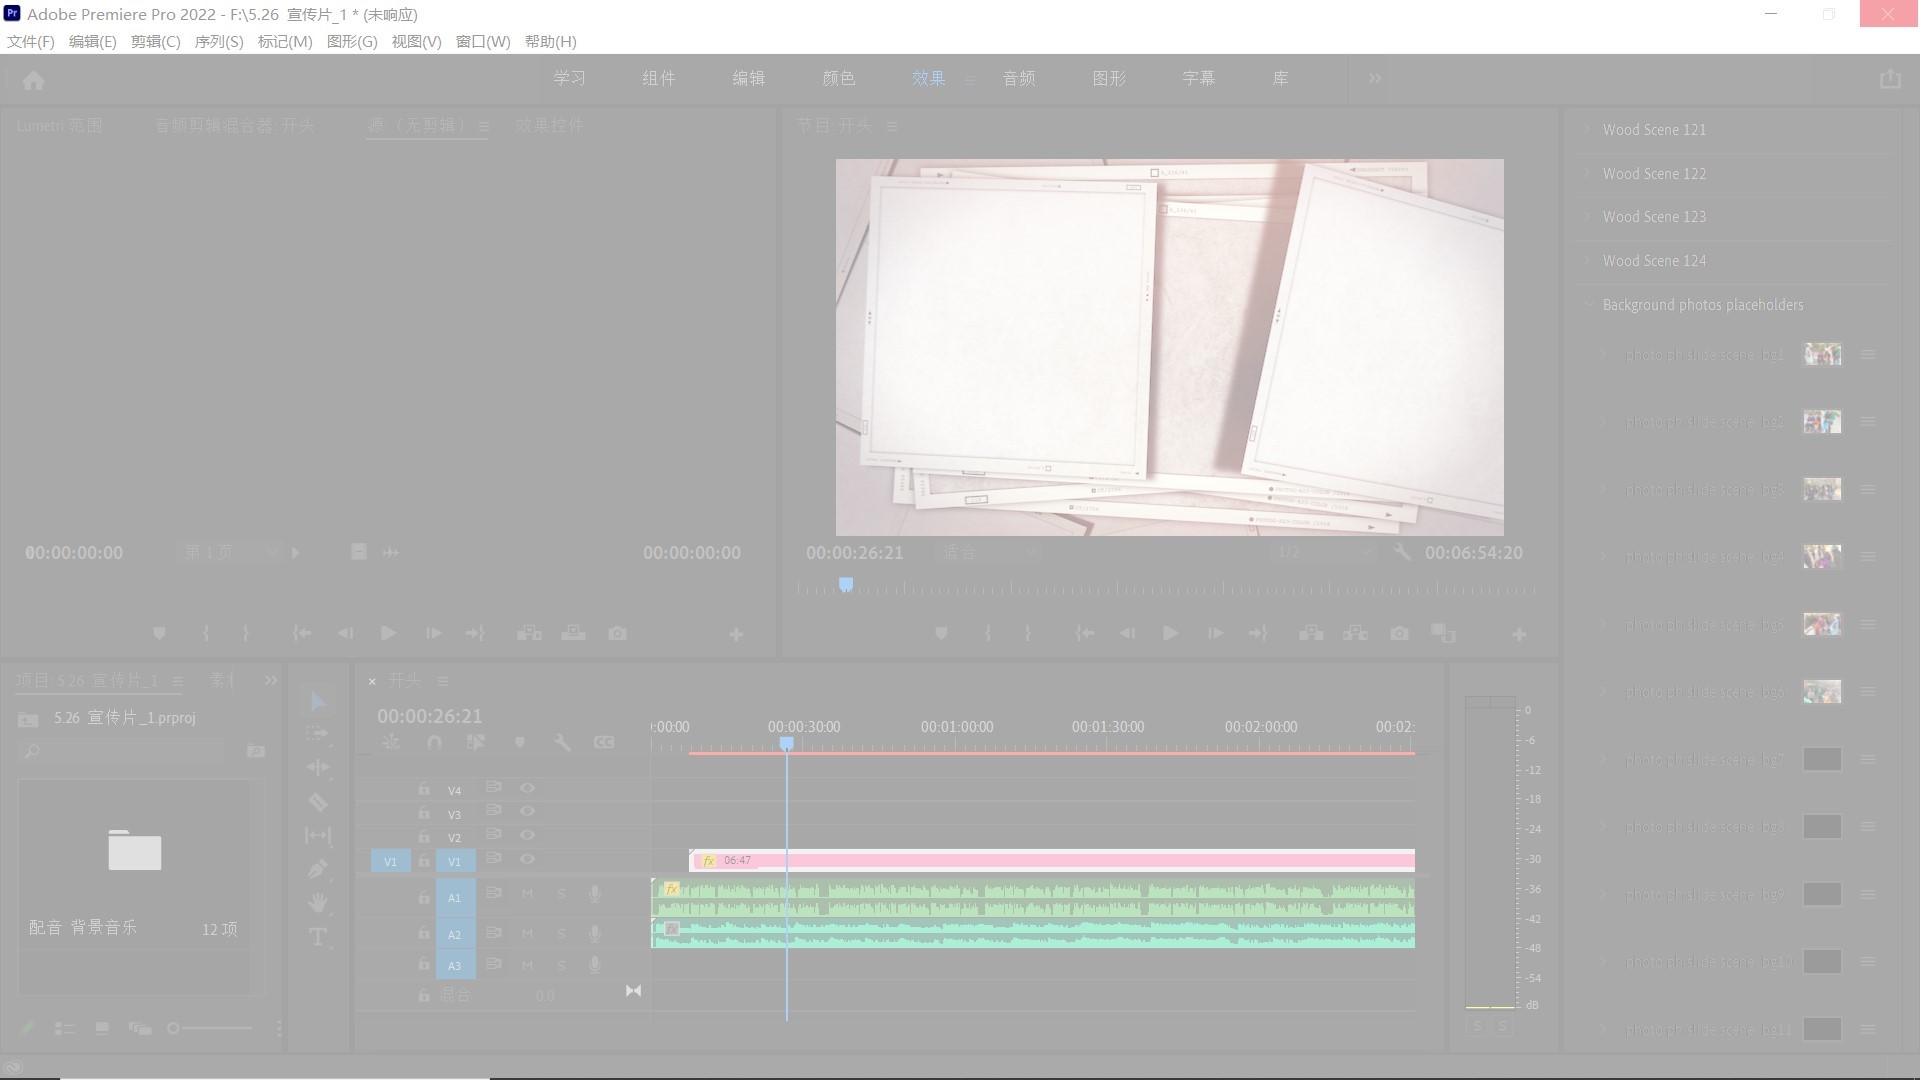Click the Quick Export share icon
The image size is (1920, 1080).
point(1889,79)
